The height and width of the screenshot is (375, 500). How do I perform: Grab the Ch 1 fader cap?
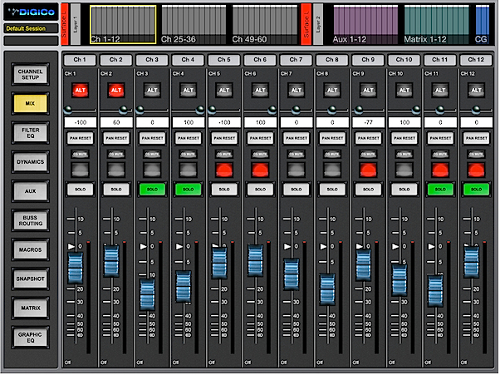75,268
